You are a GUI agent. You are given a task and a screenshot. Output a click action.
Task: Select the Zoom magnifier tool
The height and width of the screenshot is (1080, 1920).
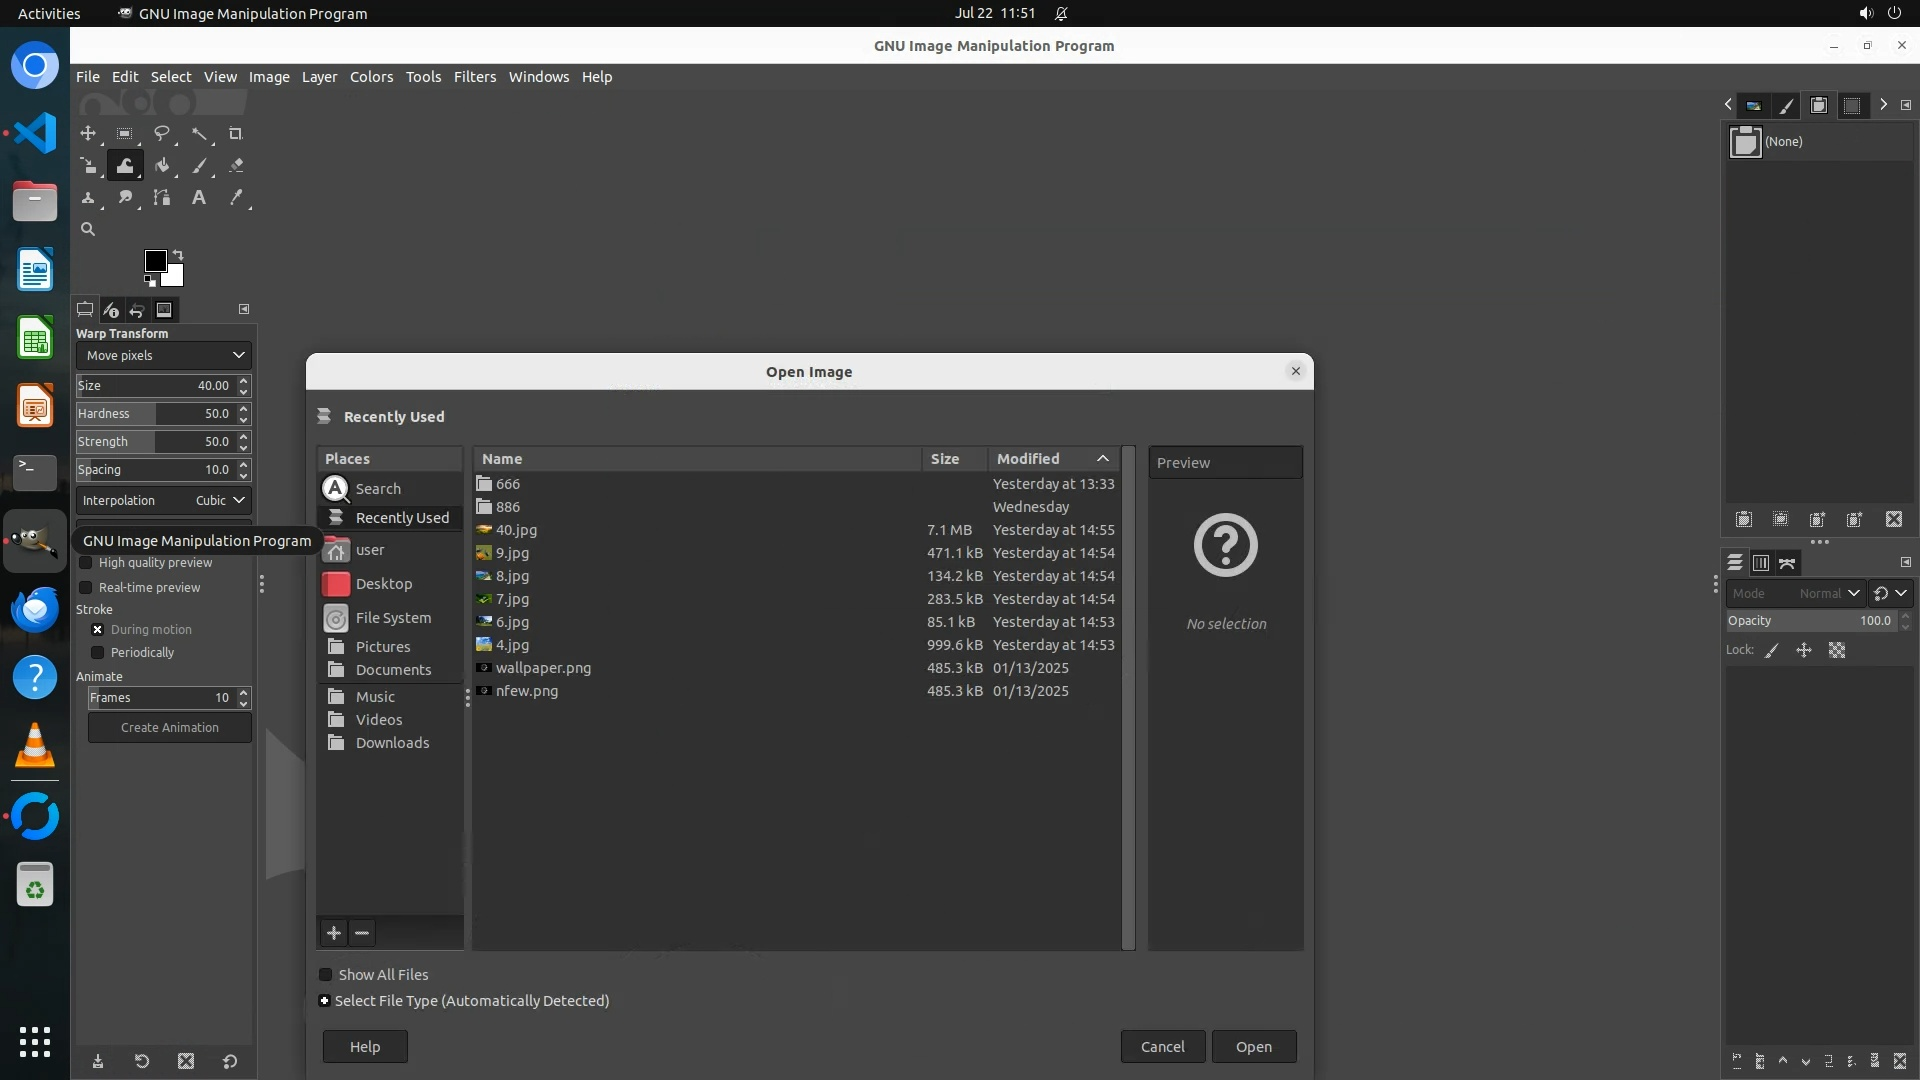[x=88, y=230]
